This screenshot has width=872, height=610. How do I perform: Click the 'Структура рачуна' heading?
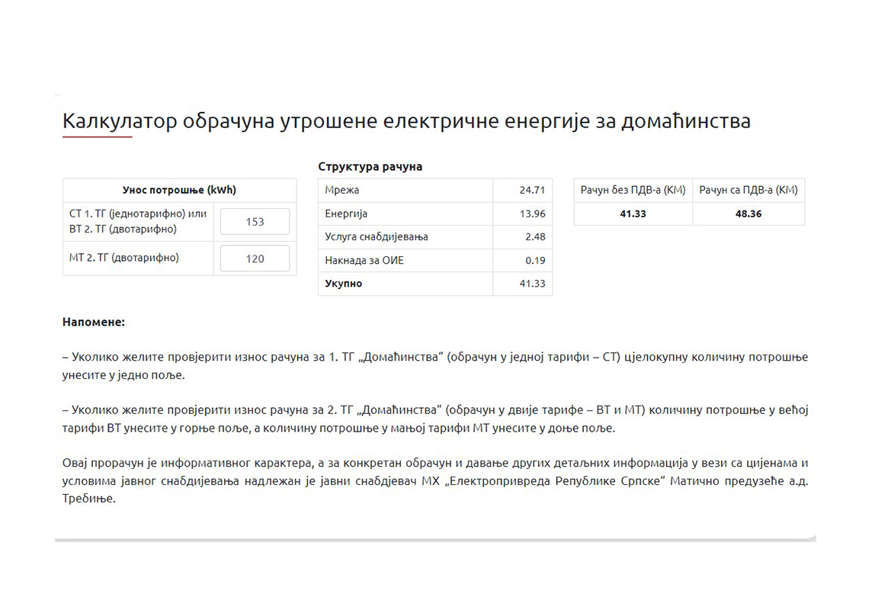click(x=370, y=167)
